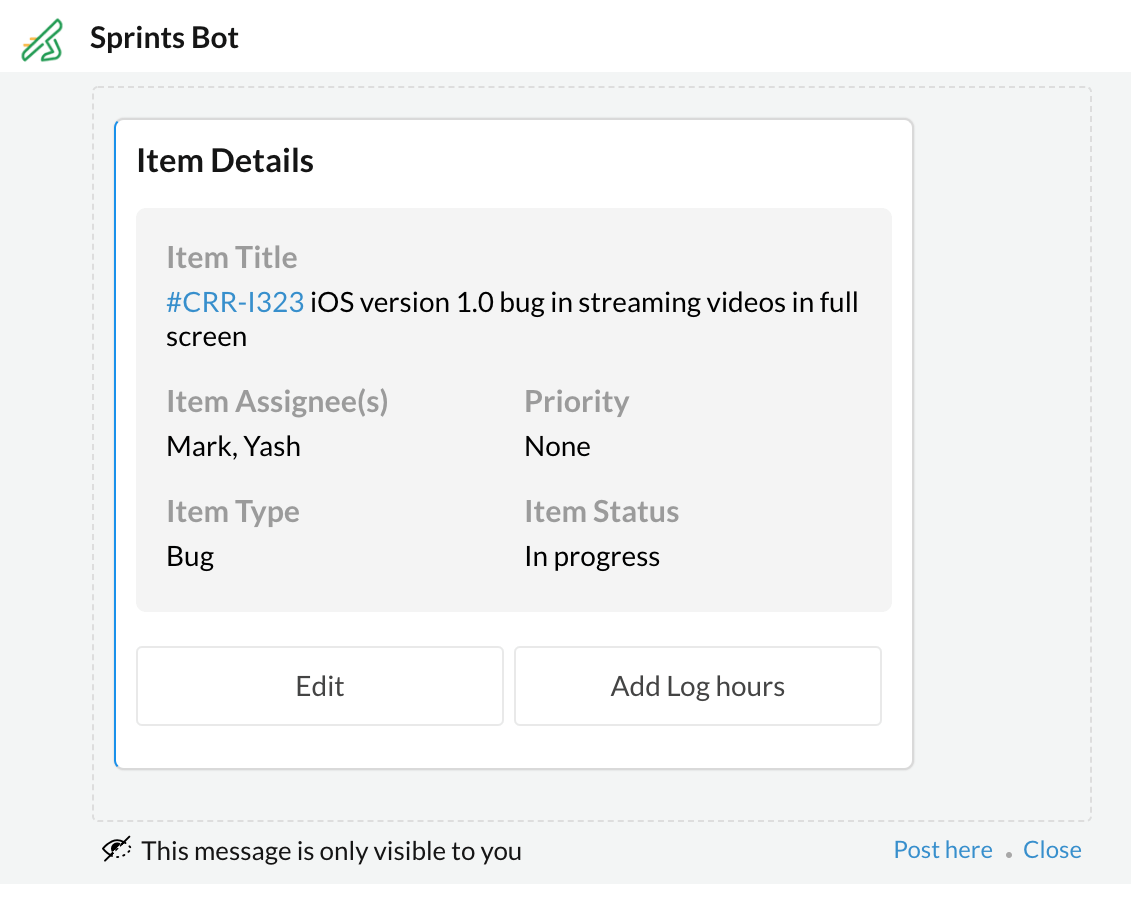Select the Item Type value Bug
Image resolution: width=1131 pixels, height=920 pixels.
(190, 556)
